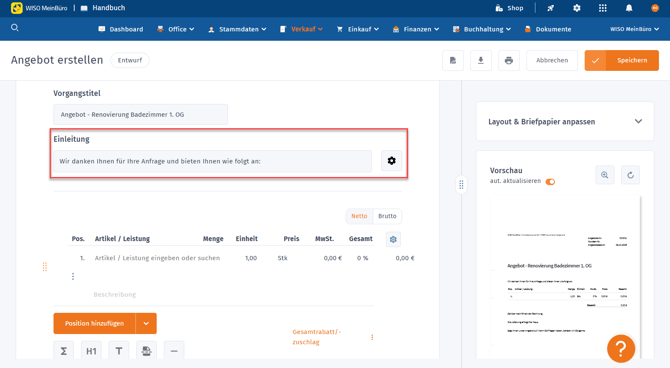
Task: Click the Abbrechen button
Action: tap(552, 60)
